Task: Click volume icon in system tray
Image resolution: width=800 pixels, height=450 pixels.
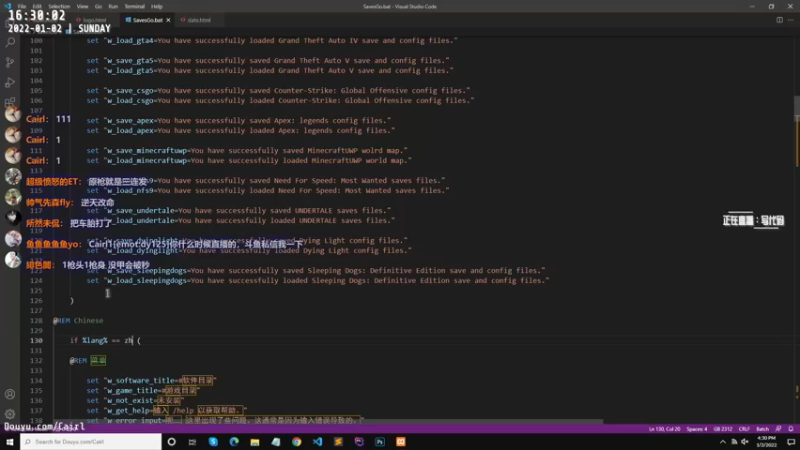Action: 745,442
